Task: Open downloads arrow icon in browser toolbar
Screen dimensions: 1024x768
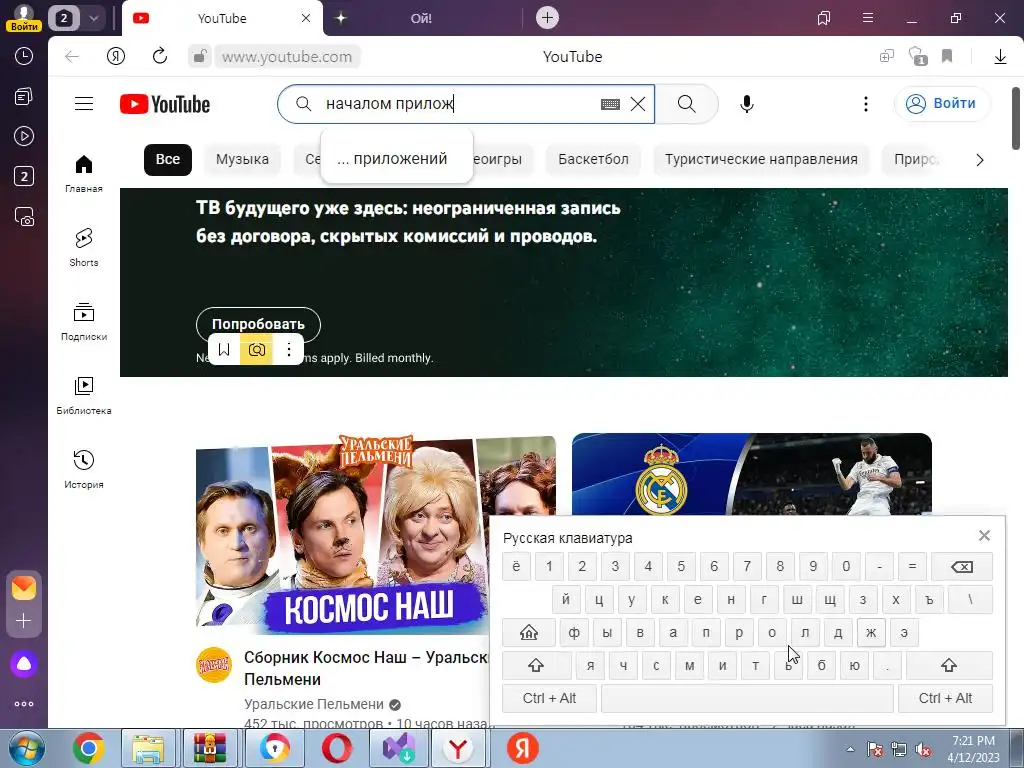Action: (1000, 57)
